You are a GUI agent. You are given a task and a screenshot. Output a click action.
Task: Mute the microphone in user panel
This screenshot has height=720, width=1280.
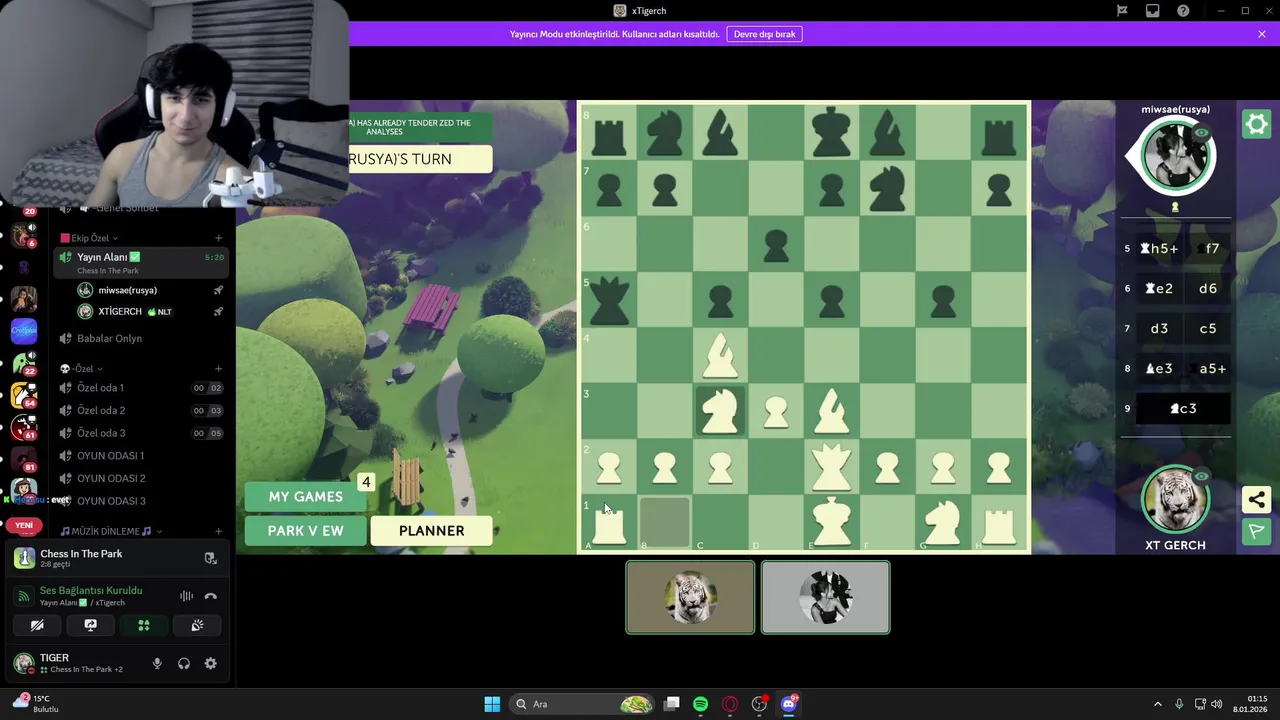157,663
